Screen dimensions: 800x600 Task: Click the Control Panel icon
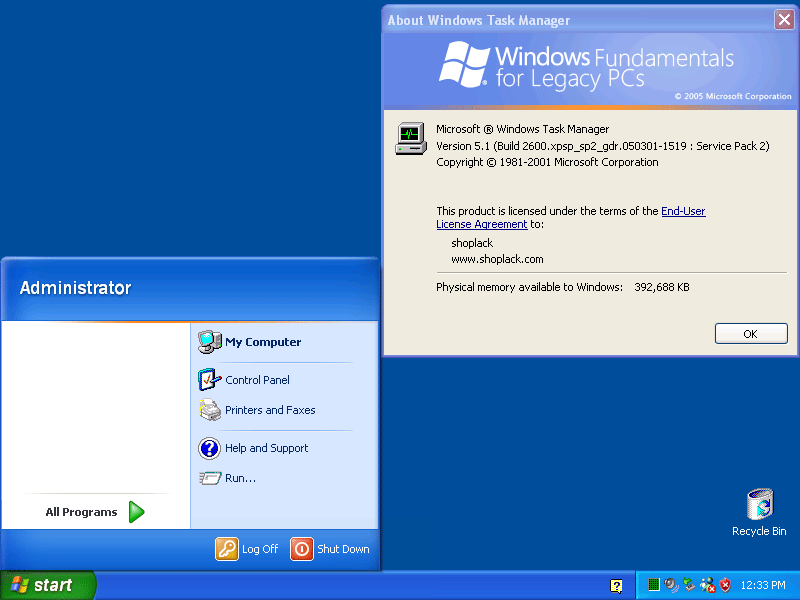(209, 380)
